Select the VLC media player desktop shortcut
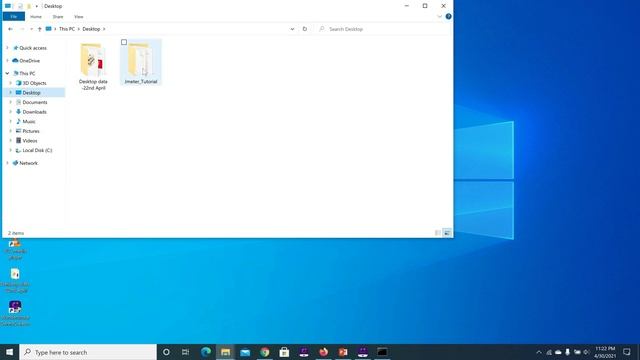640x360 pixels. (16, 249)
